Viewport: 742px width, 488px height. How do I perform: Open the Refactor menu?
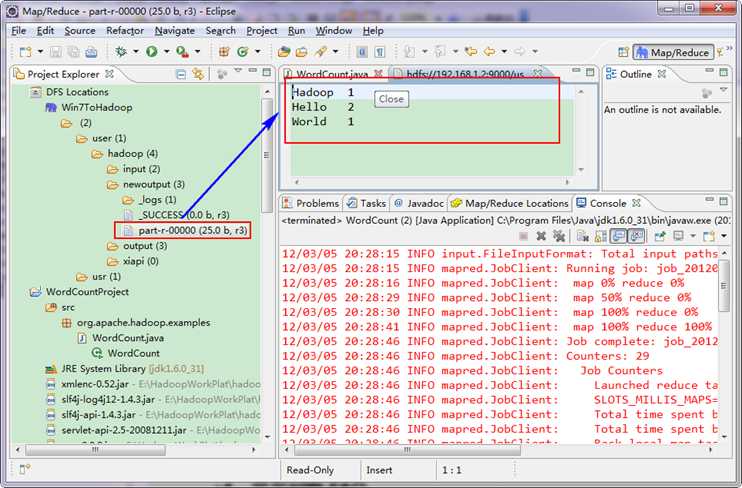(124, 31)
